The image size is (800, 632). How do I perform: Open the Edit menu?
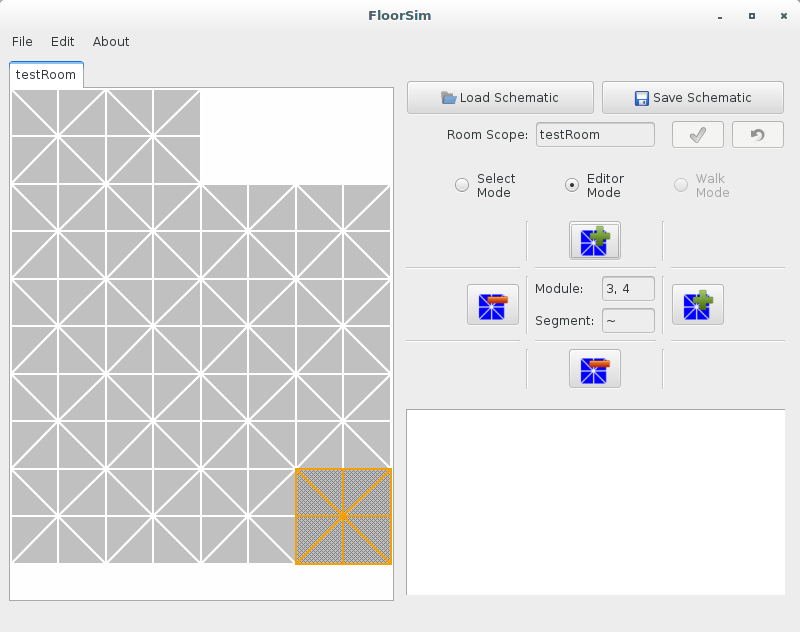pos(62,41)
